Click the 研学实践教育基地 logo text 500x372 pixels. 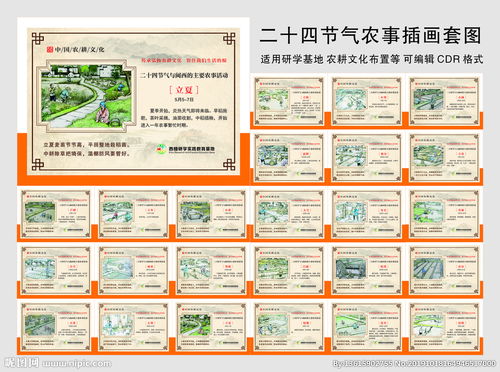click(x=192, y=149)
